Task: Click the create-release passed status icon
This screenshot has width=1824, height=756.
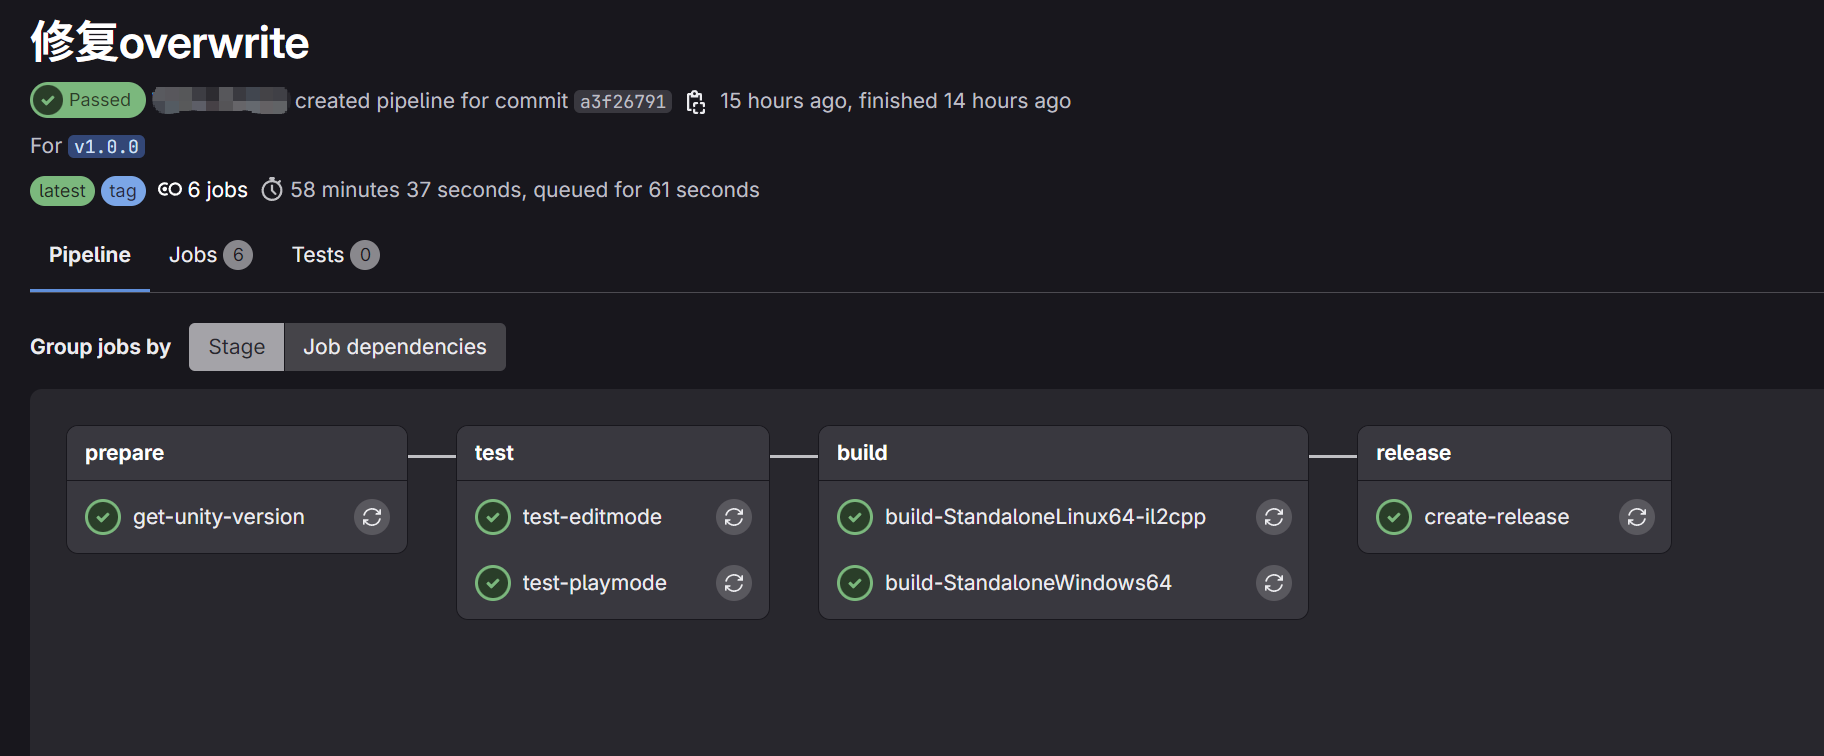Action: pos(1394,517)
